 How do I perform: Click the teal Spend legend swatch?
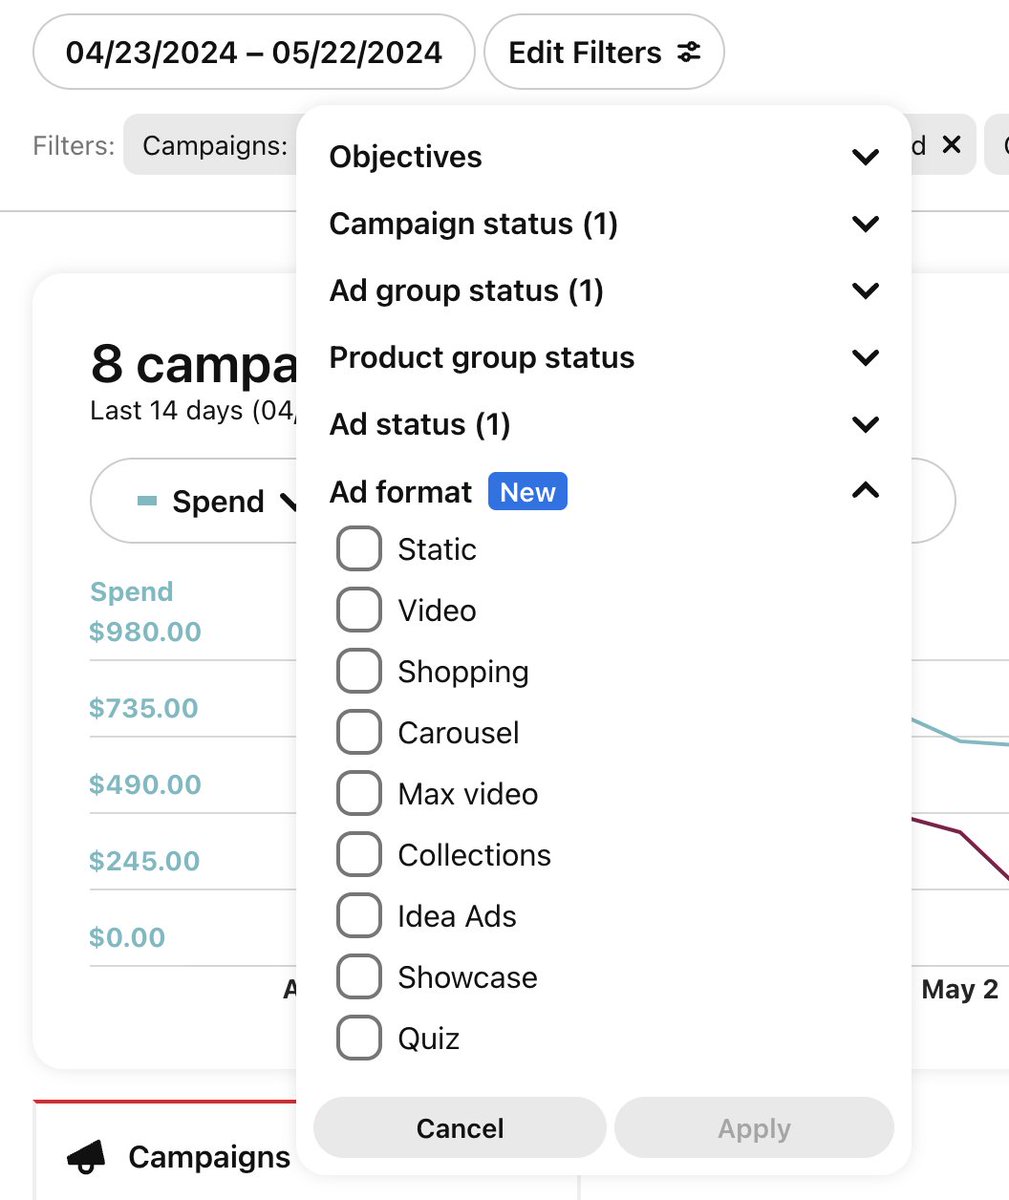point(147,501)
